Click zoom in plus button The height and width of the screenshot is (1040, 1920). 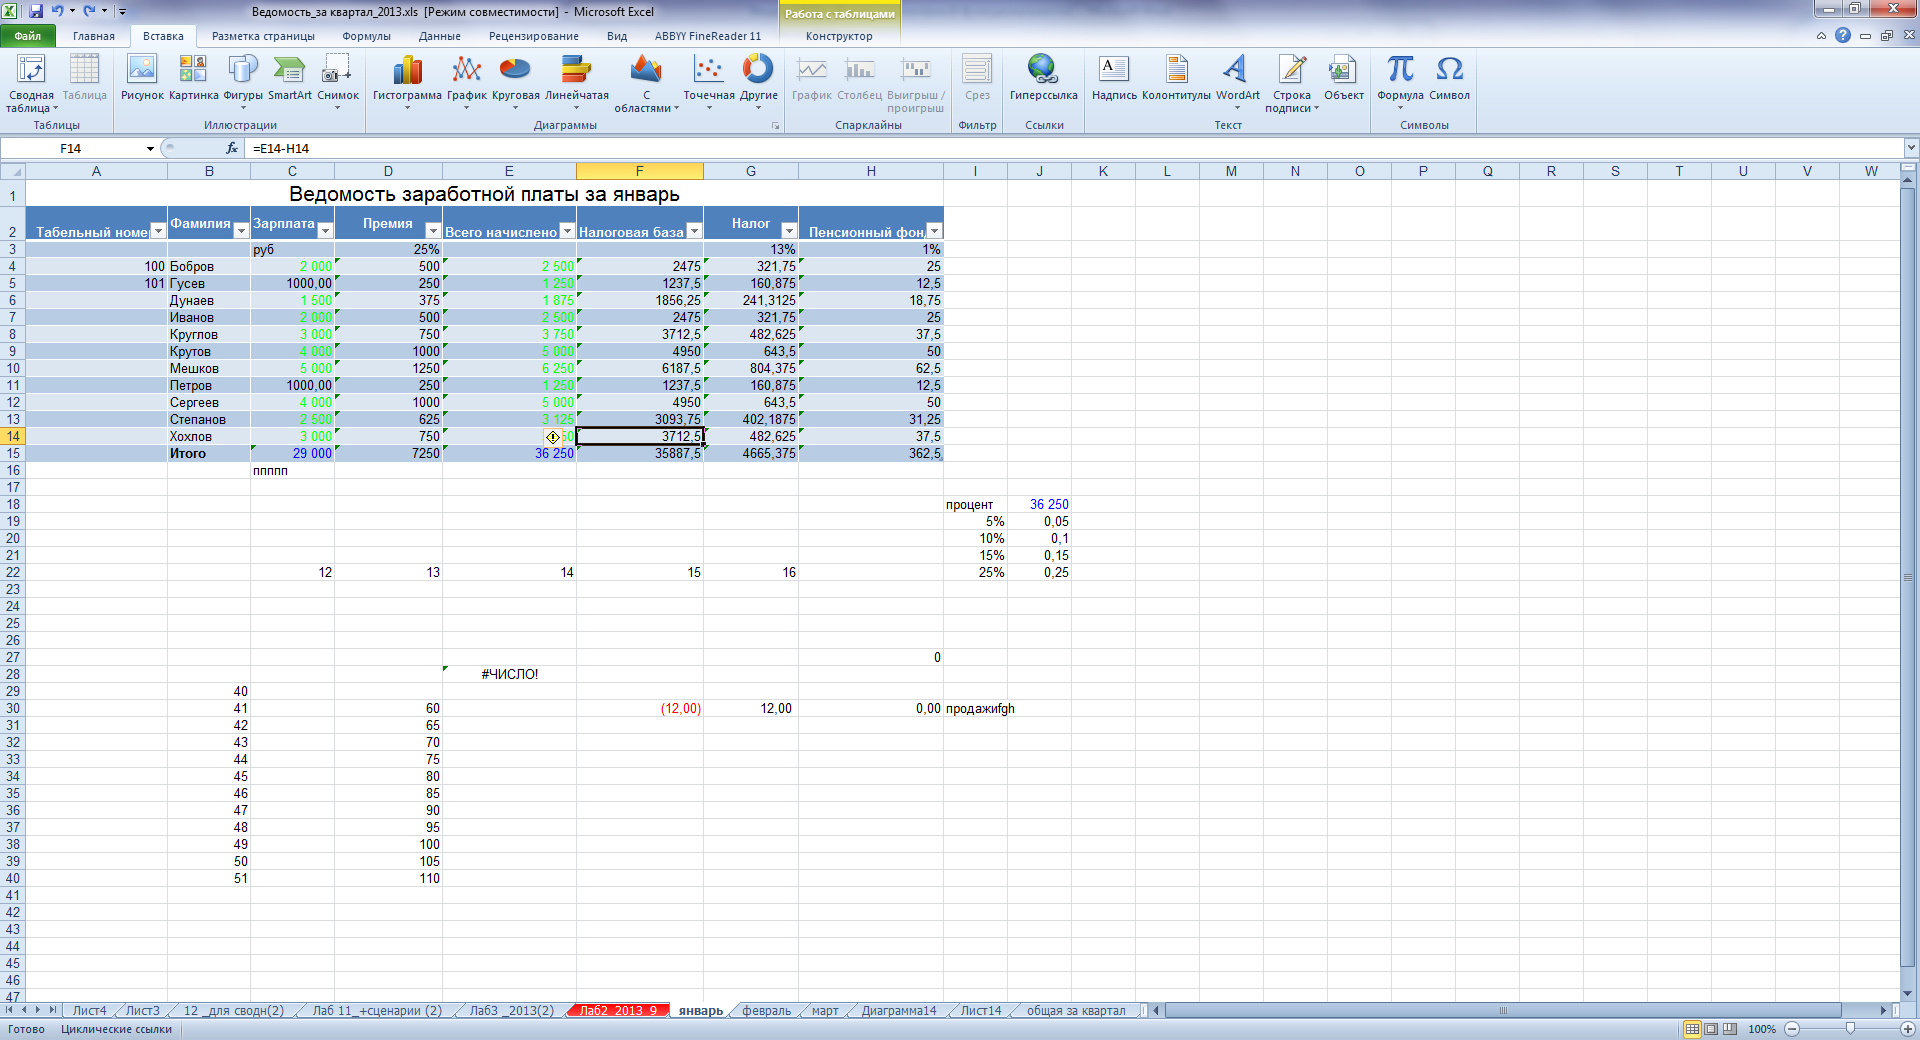tap(1908, 1029)
